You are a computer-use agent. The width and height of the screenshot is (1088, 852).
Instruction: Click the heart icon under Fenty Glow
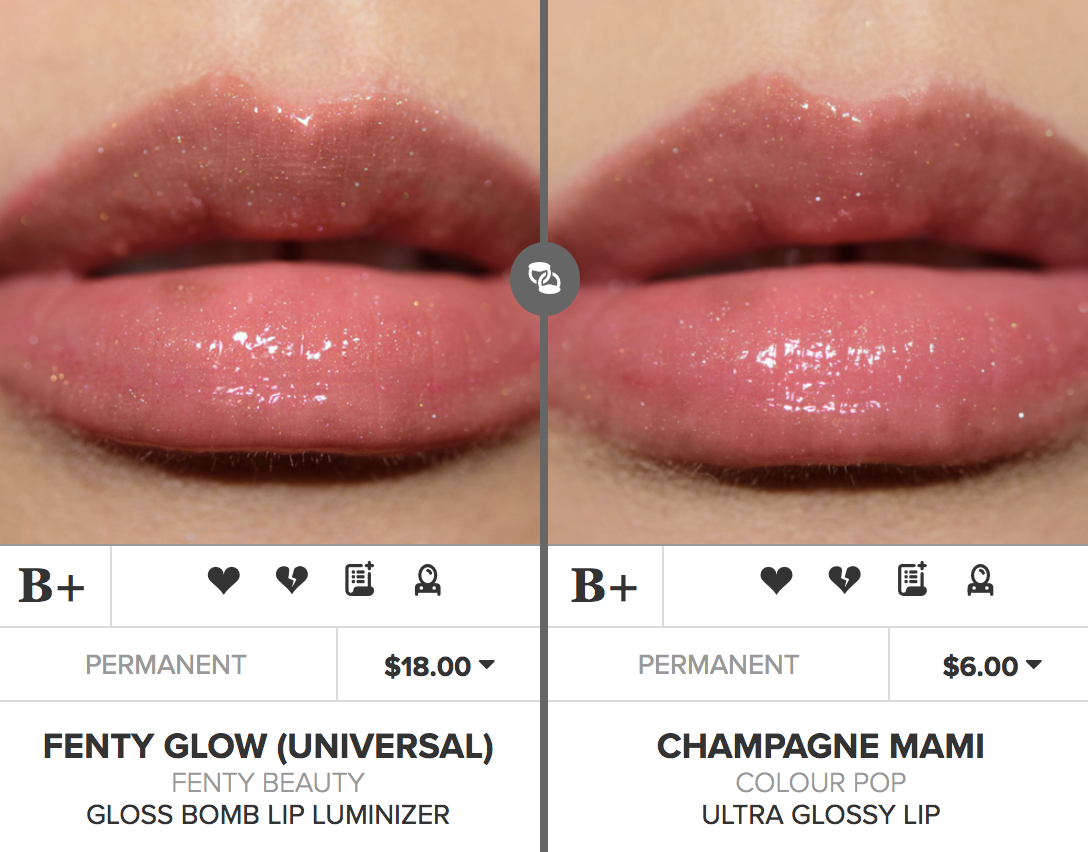[223, 580]
